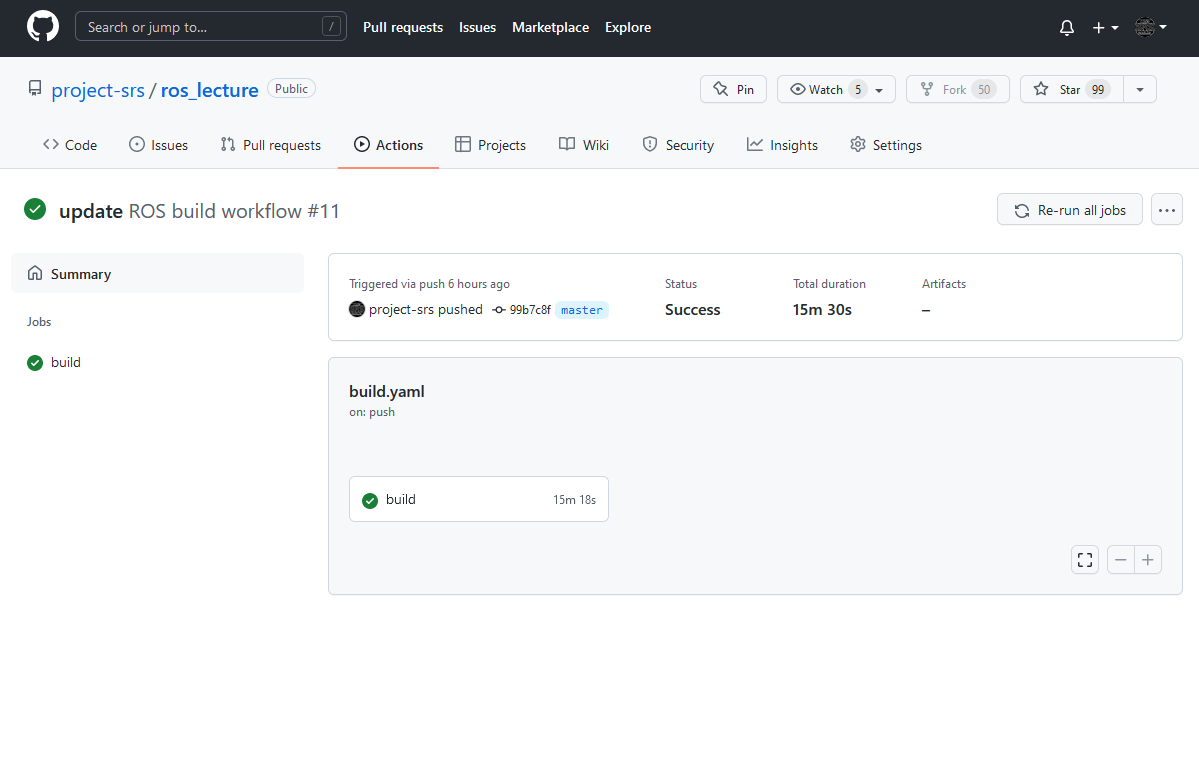Go to Explore

(628, 27)
